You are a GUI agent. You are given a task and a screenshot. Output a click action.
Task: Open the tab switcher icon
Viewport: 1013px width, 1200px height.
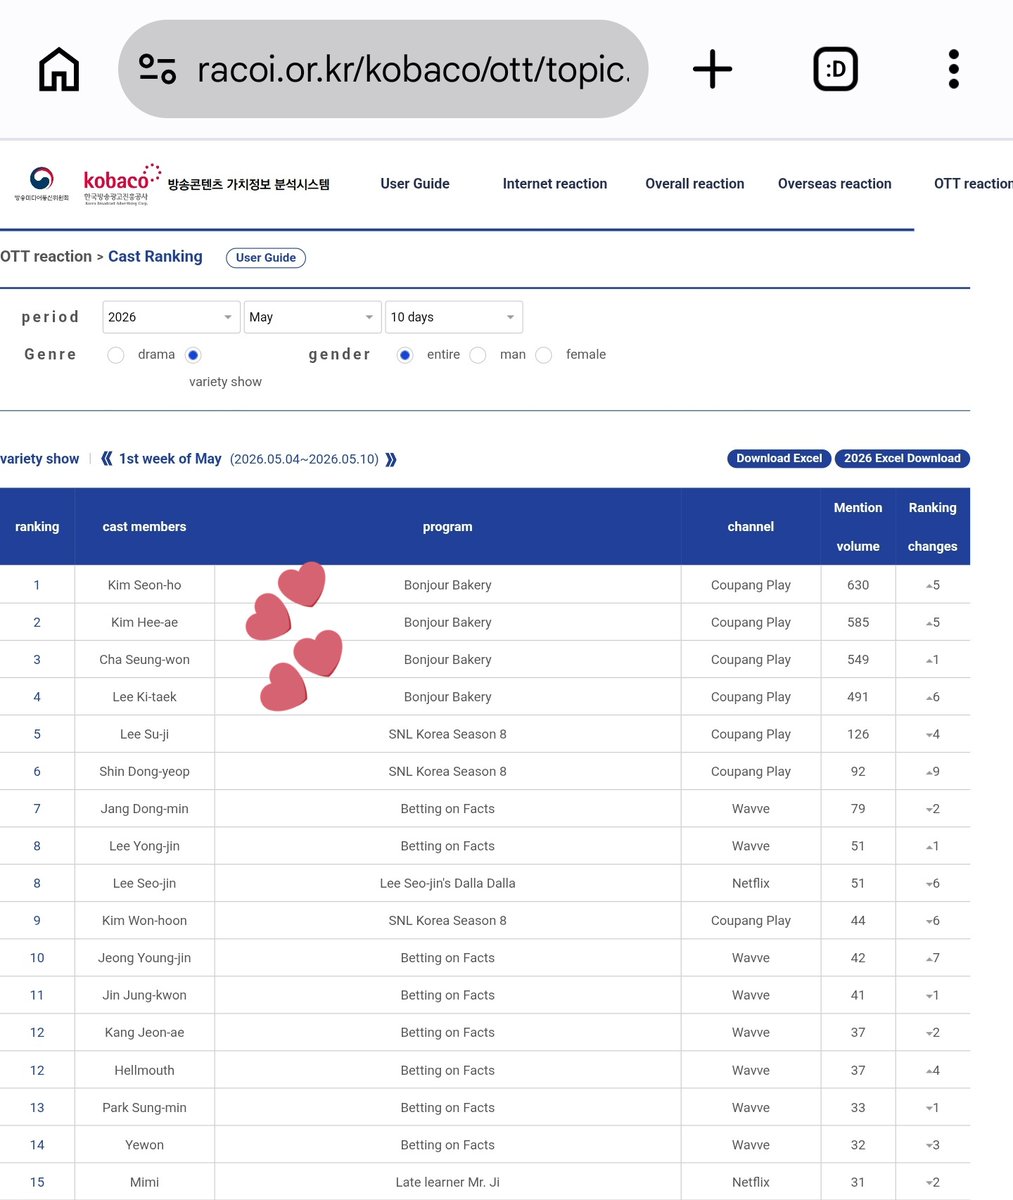pyautogui.click(x=835, y=70)
